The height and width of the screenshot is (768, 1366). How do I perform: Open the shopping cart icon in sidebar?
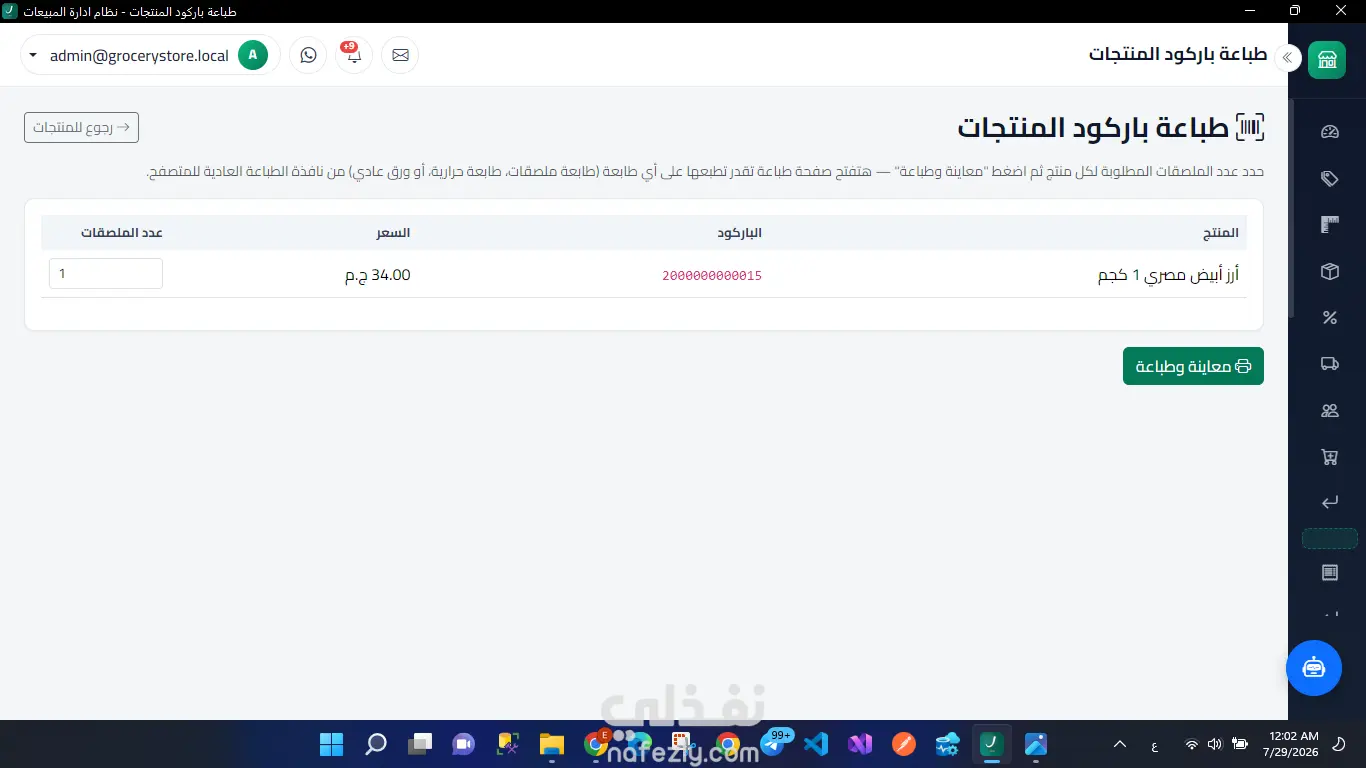[x=1329, y=457]
